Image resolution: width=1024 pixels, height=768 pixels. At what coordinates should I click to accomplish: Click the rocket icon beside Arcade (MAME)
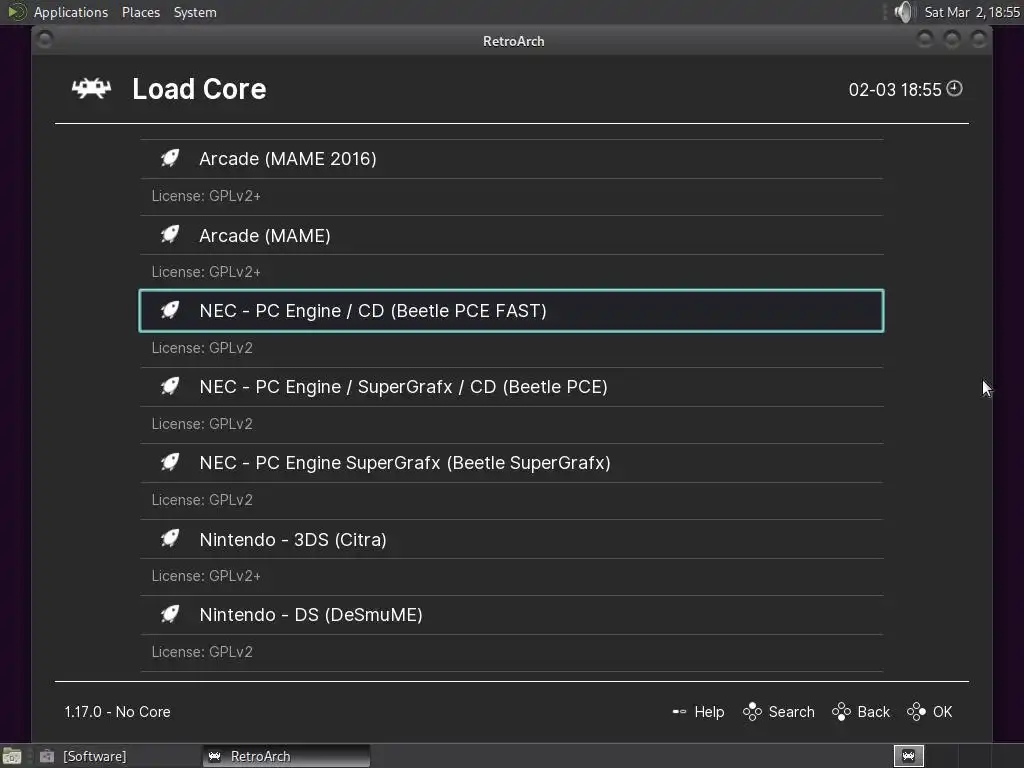point(170,234)
